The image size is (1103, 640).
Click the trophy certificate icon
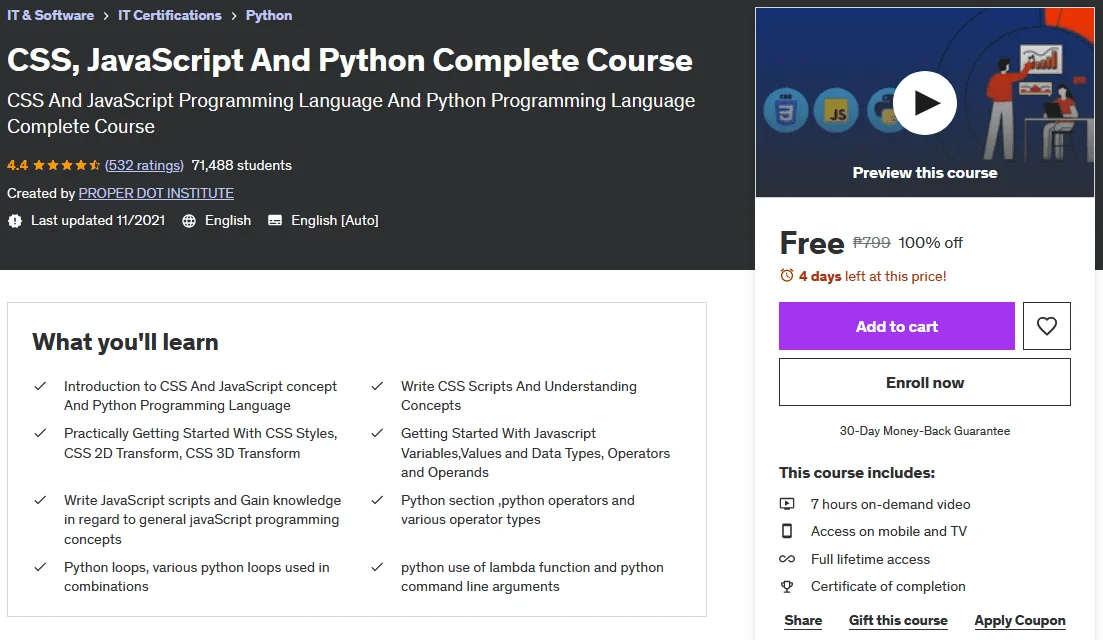[787, 587]
